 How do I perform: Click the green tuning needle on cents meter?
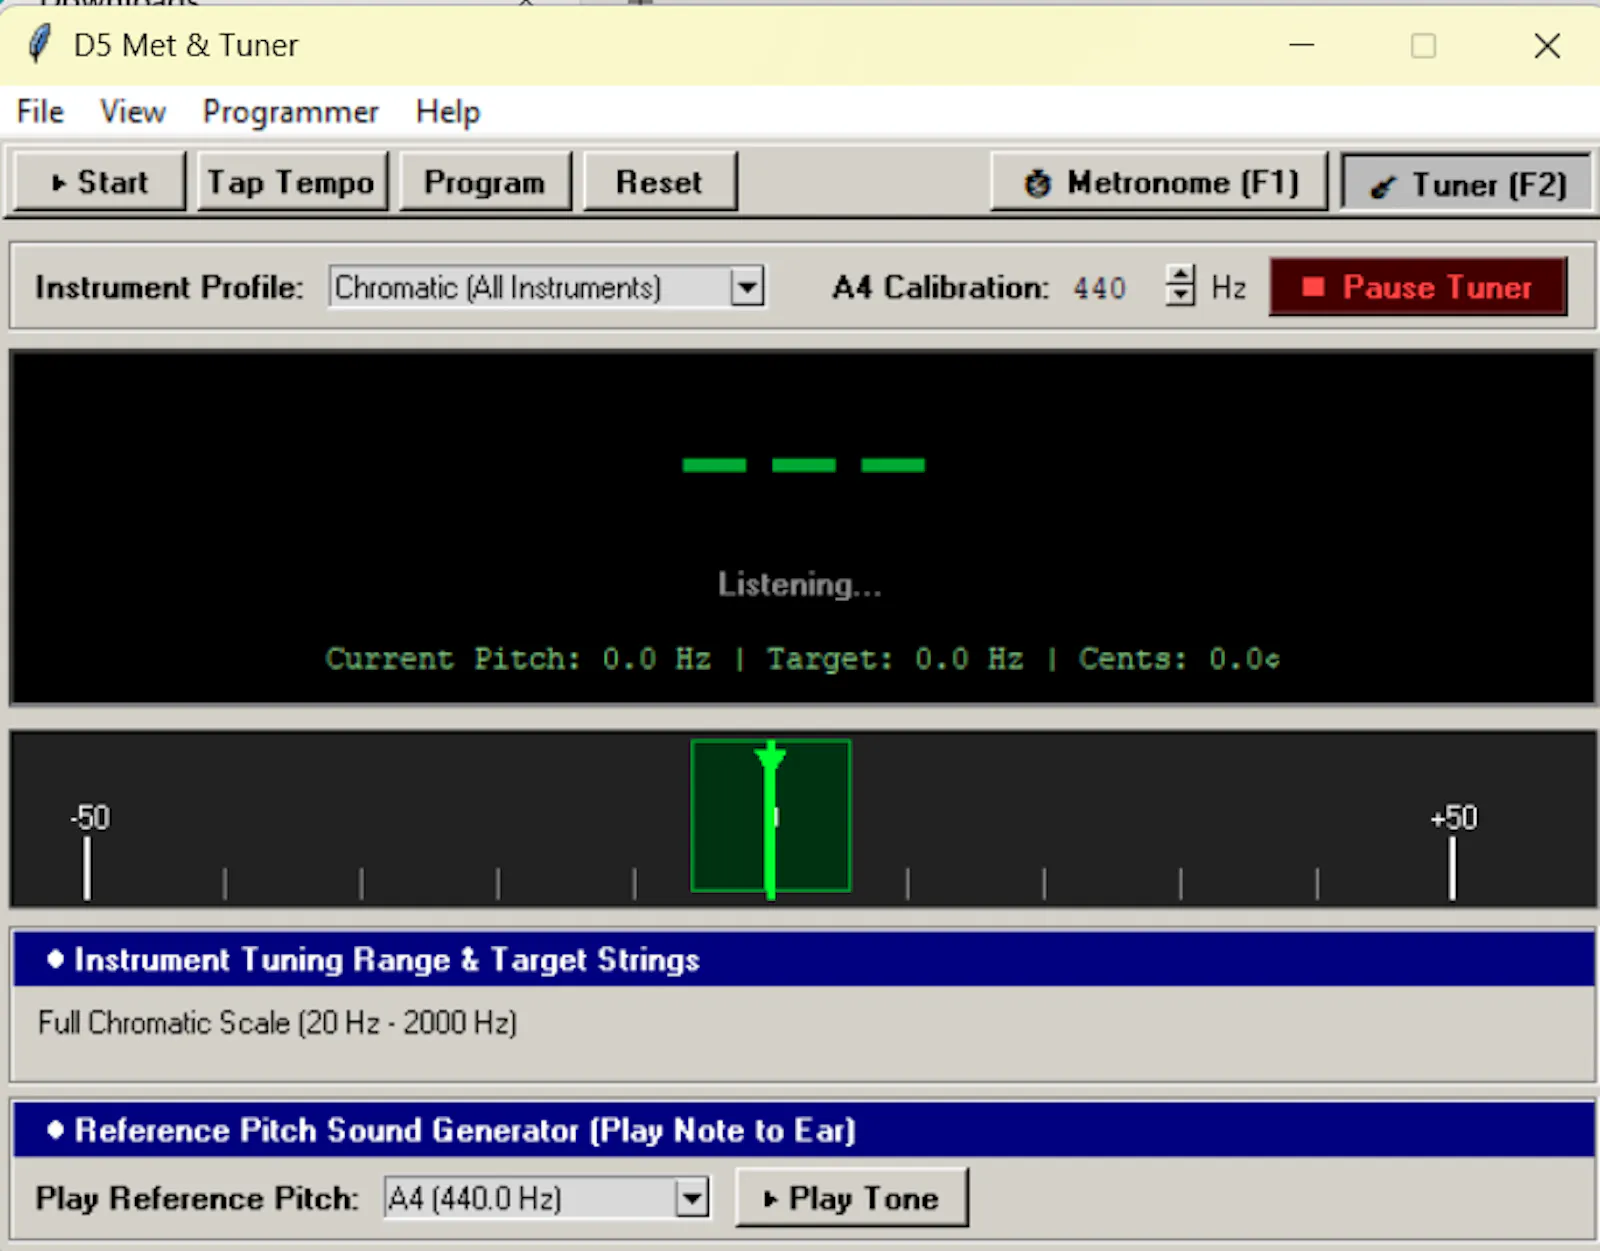pos(770,820)
